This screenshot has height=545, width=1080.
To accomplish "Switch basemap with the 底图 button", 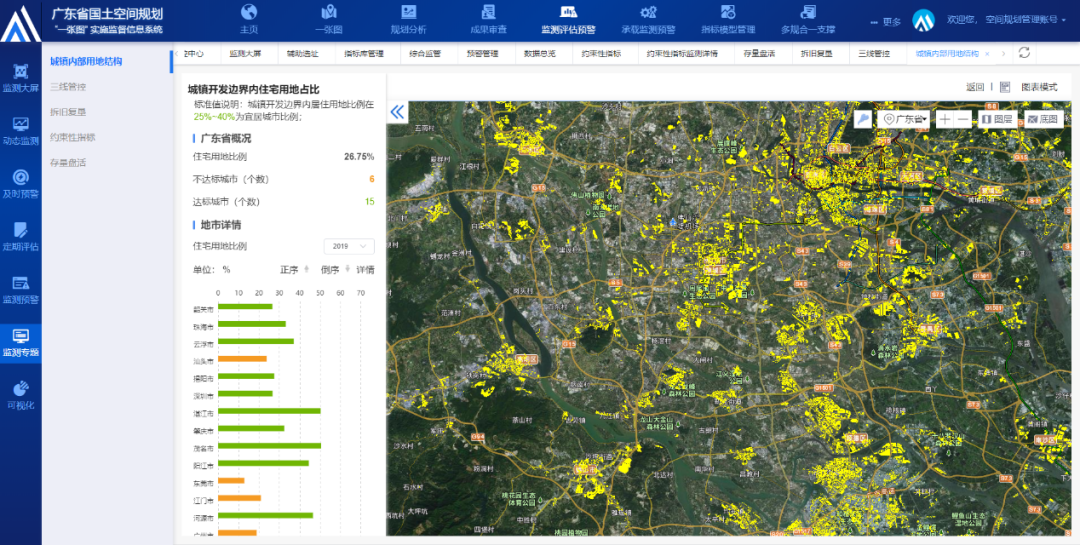I will (1043, 119).
